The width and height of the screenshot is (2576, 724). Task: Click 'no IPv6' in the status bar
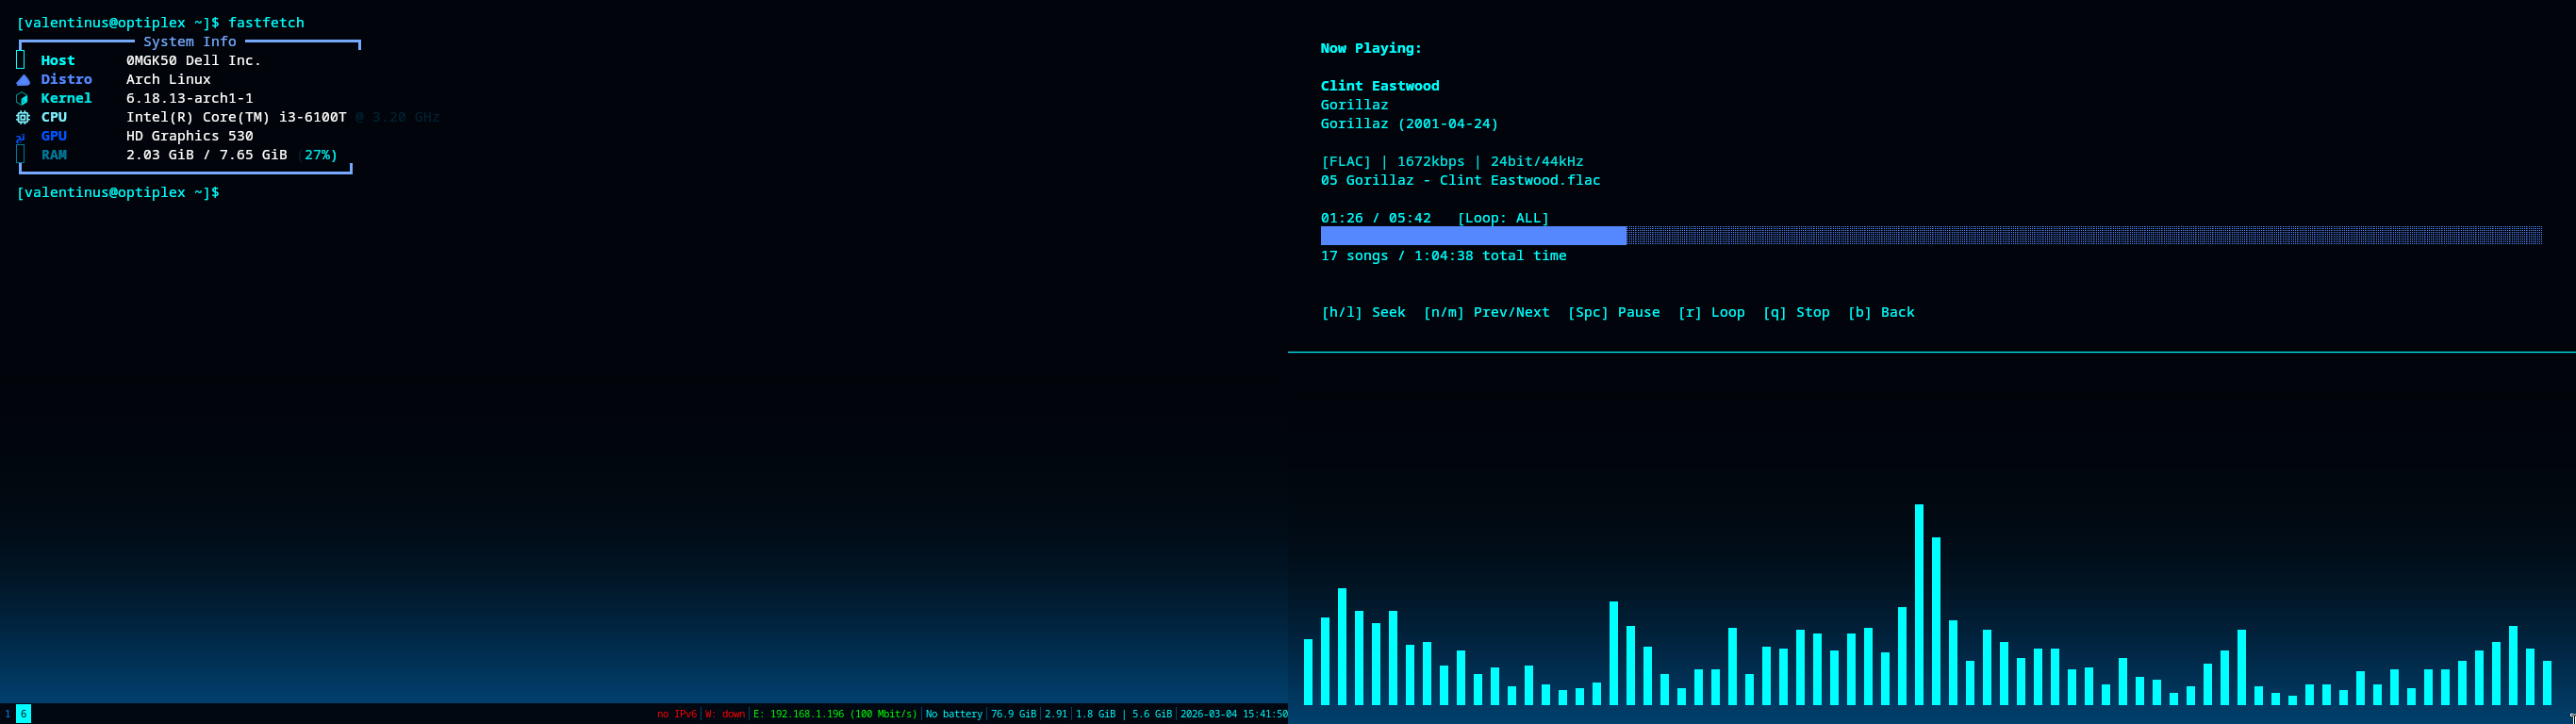tap(677, 715)
